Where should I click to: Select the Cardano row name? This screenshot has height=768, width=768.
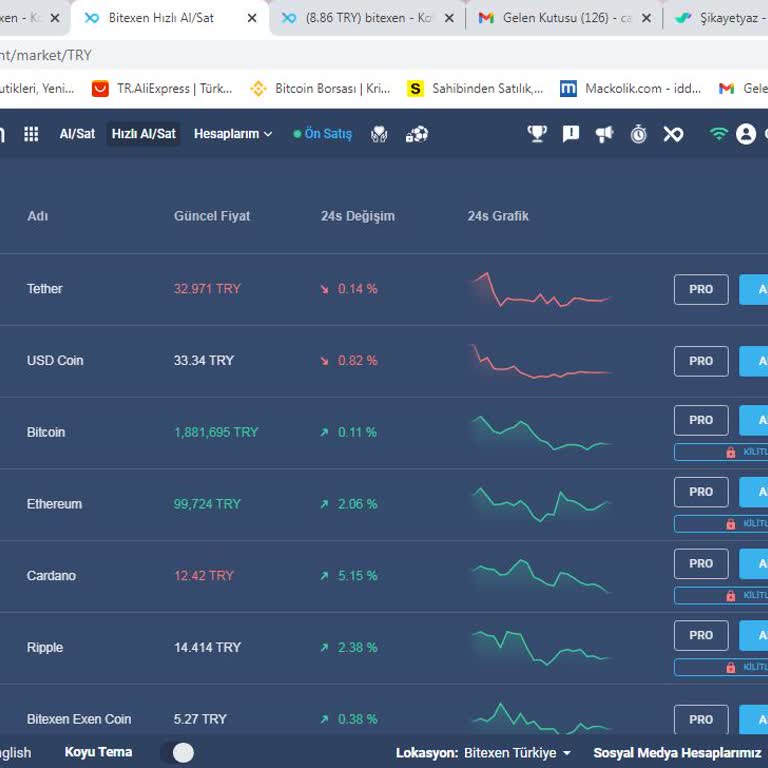click(x=51, y=576)
